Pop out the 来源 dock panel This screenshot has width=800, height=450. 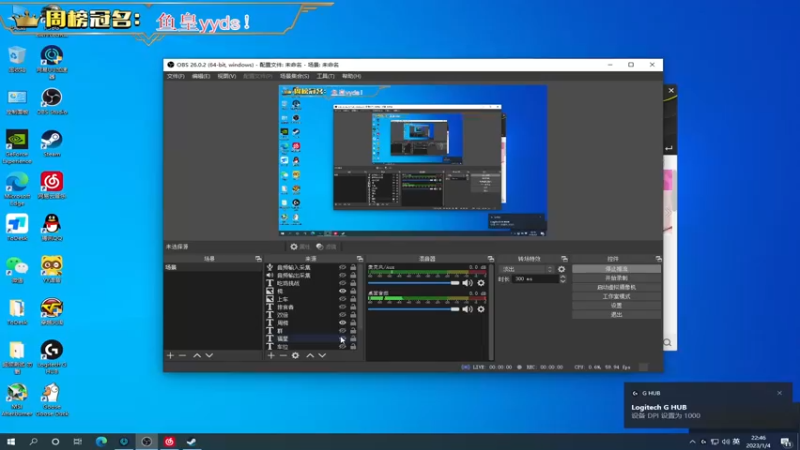point(360,259)
